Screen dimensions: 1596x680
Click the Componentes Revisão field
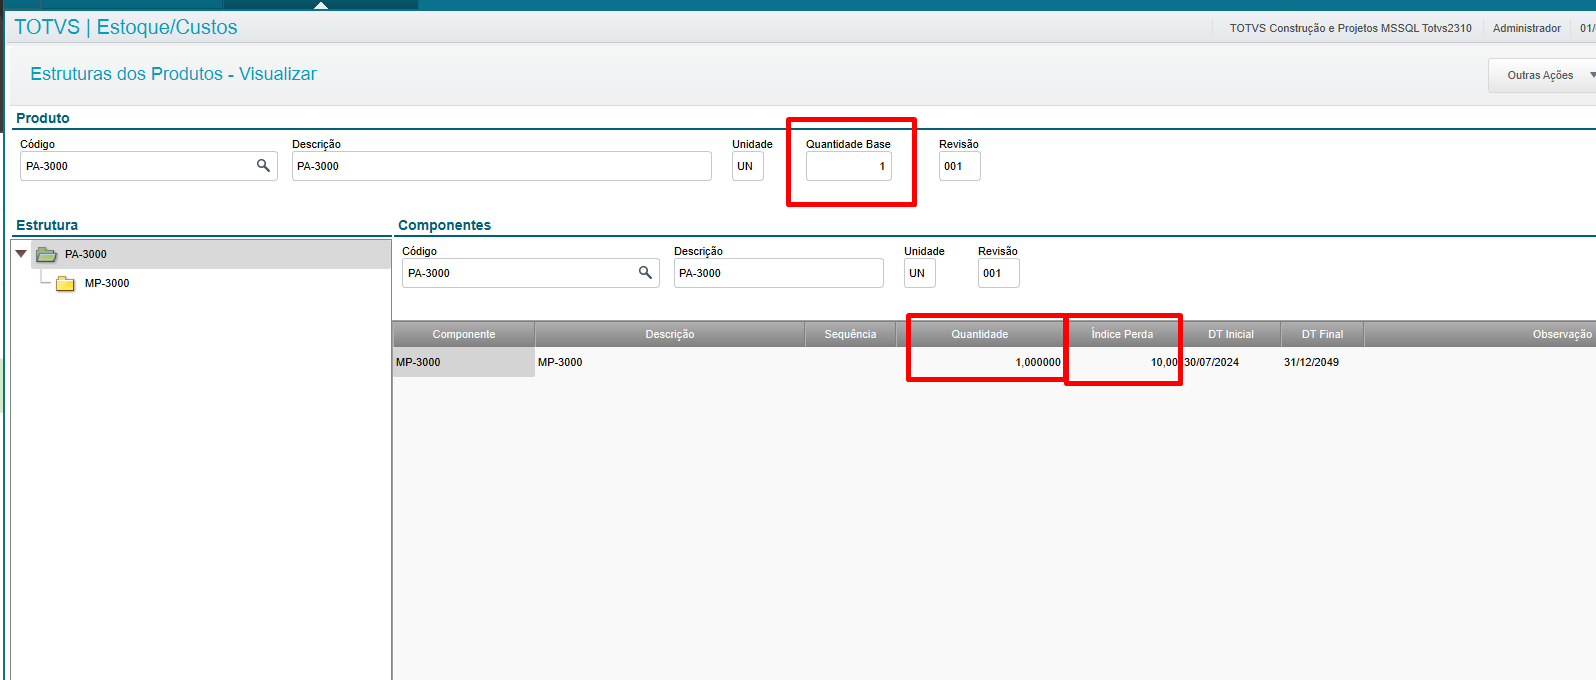pyautogui.click(x=998, y=273)
